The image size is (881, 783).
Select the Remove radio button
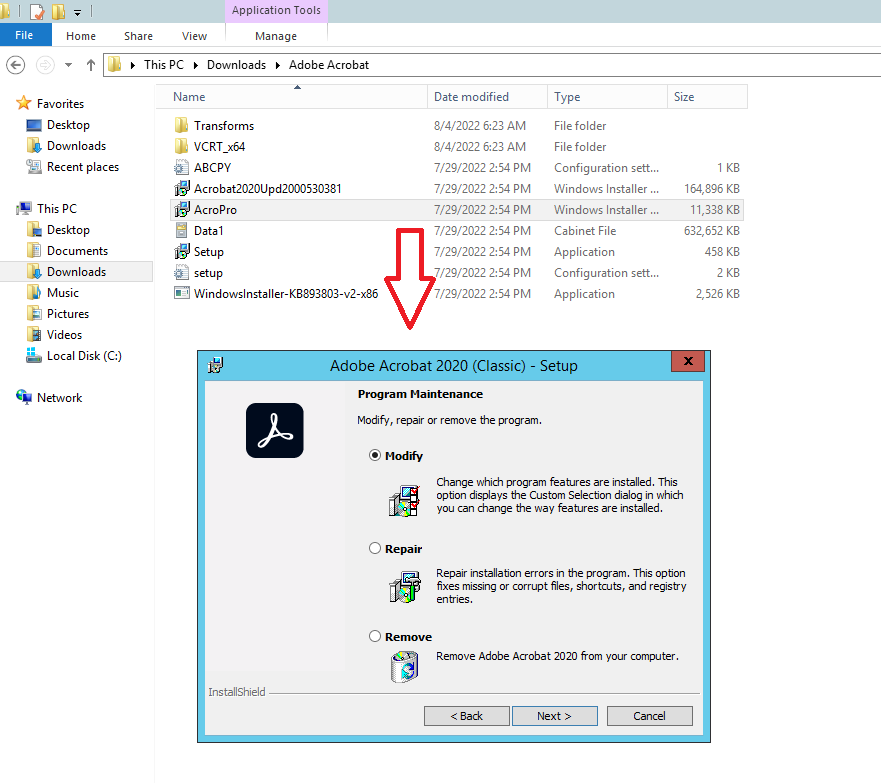(375, 636)
